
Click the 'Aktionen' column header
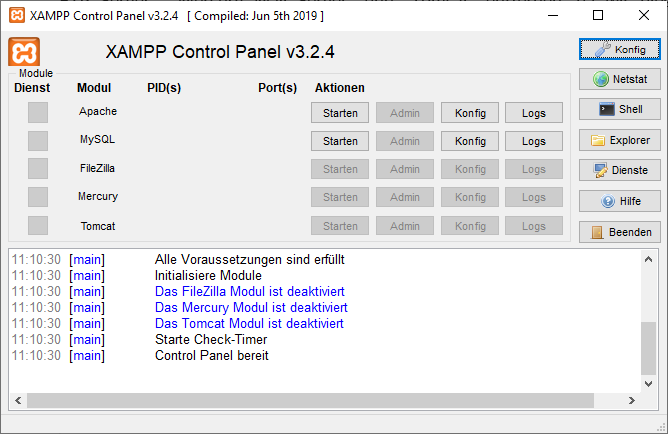[340, 88]
